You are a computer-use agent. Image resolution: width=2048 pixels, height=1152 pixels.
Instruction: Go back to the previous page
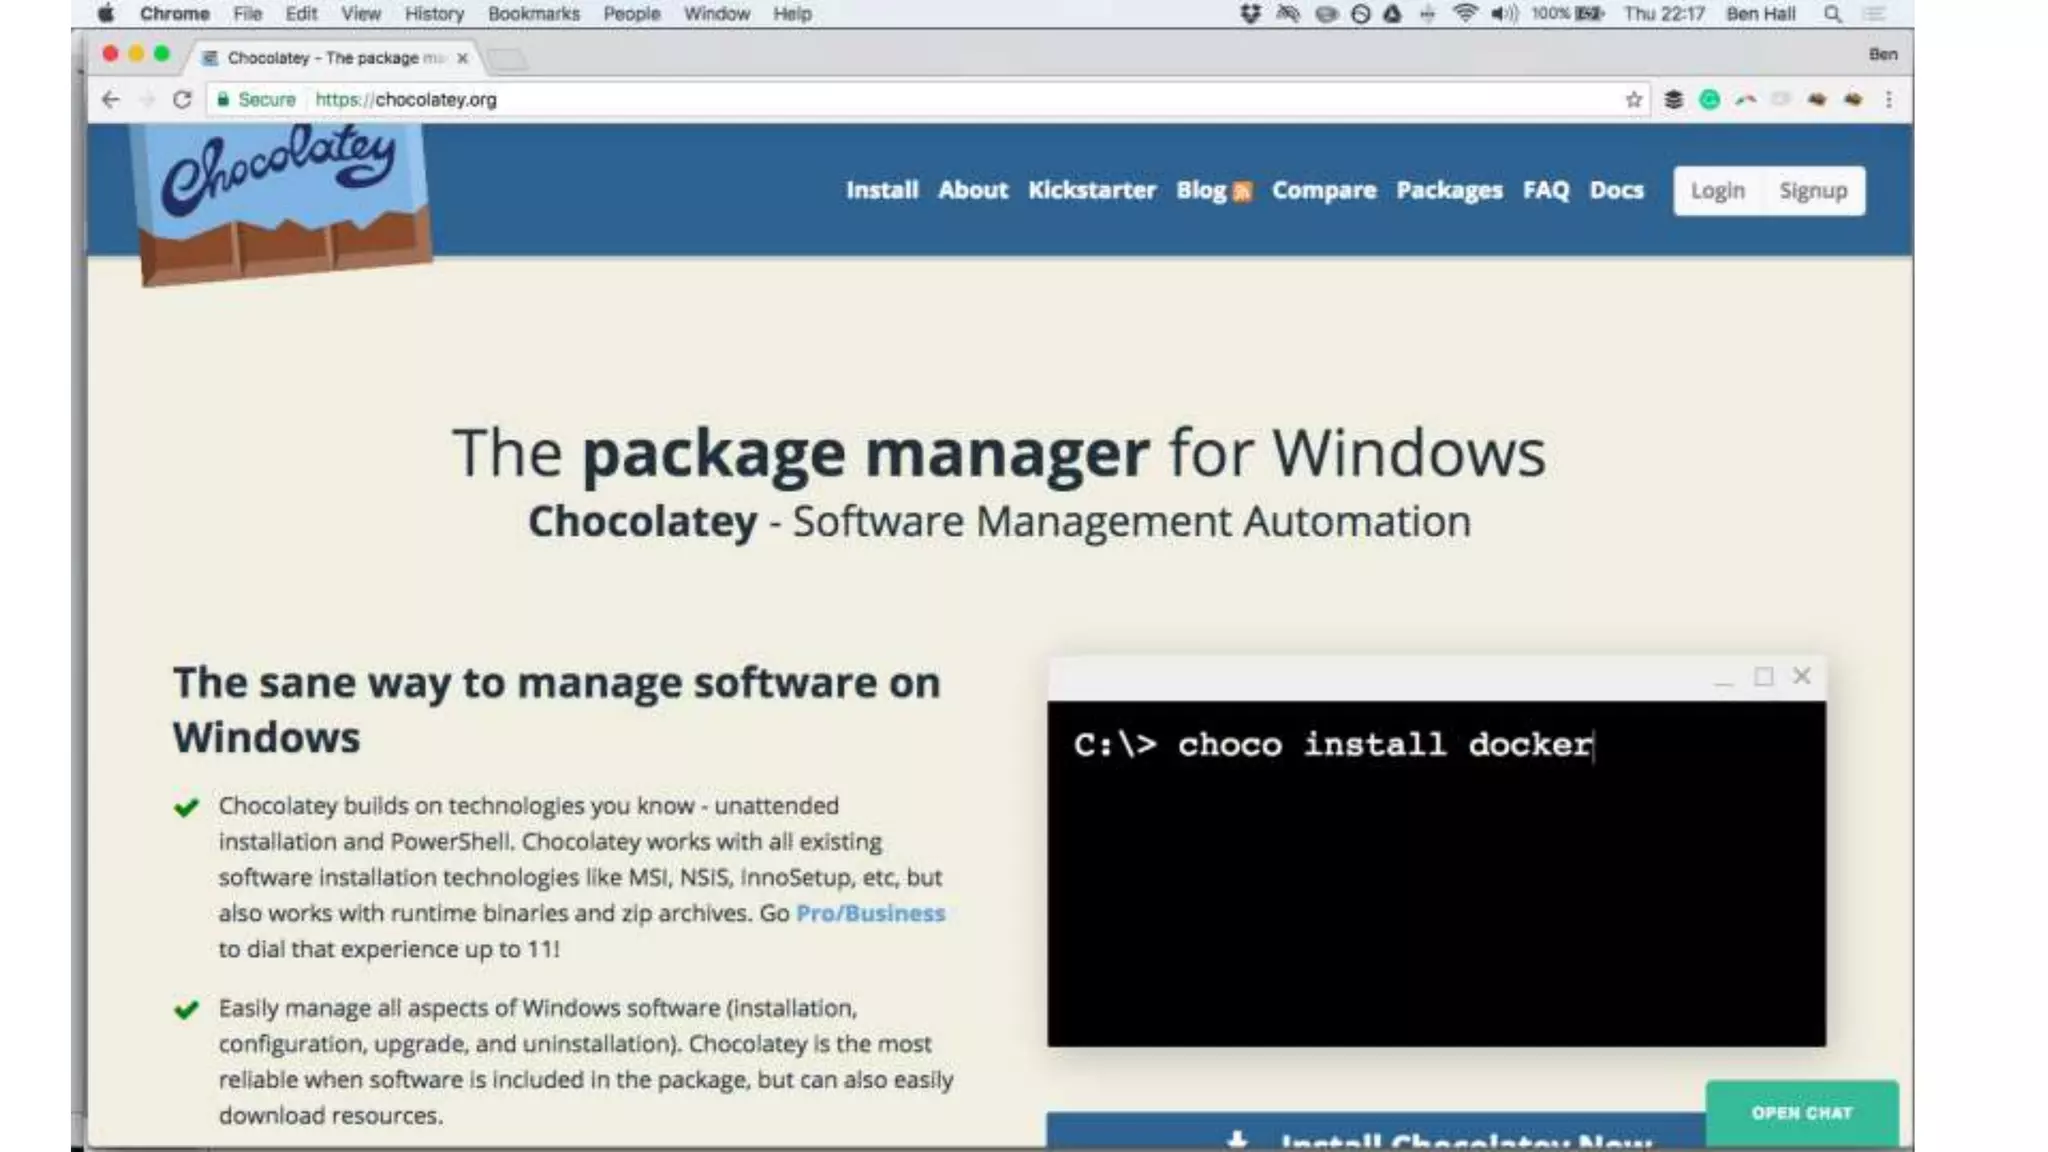point(111,99)
